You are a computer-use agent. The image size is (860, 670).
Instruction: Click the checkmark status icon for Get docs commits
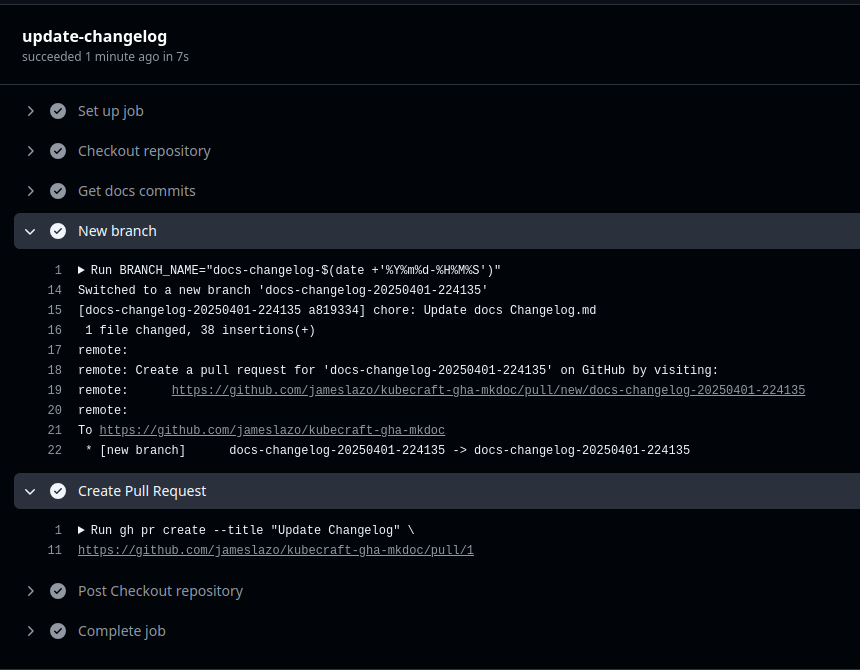[x=58, y=191]
